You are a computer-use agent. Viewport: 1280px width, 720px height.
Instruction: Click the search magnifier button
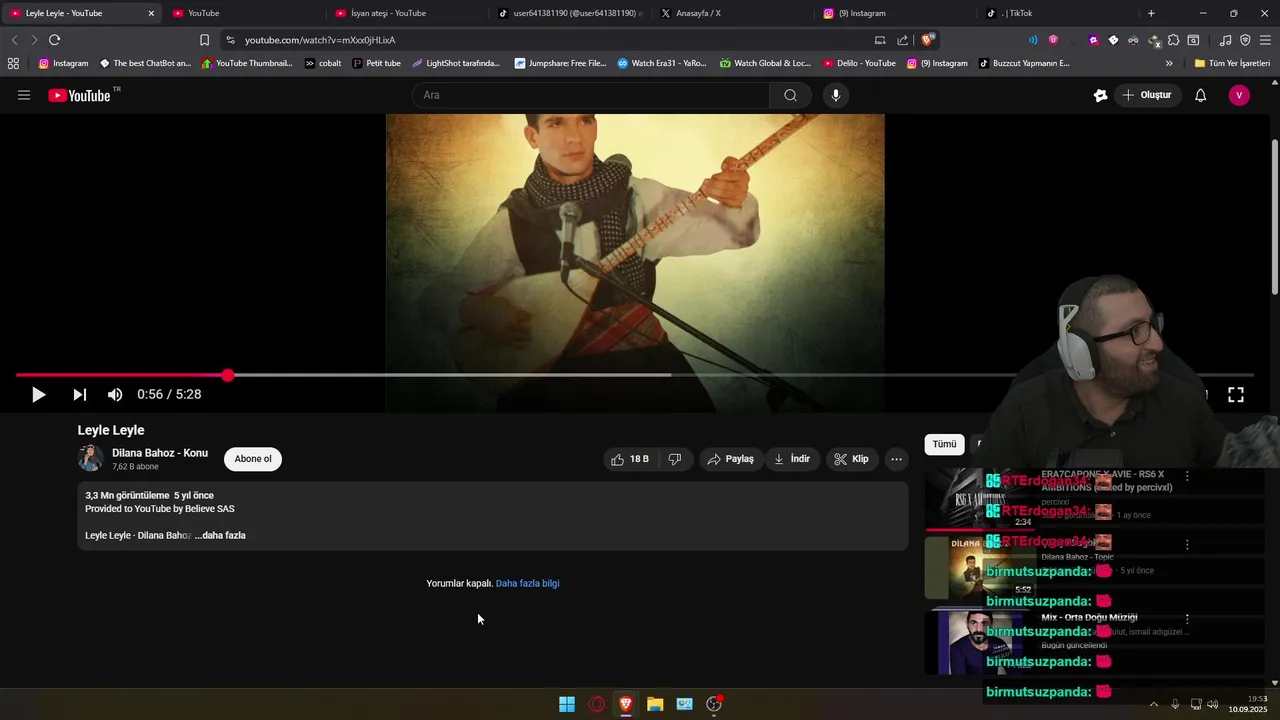(790, 95)
